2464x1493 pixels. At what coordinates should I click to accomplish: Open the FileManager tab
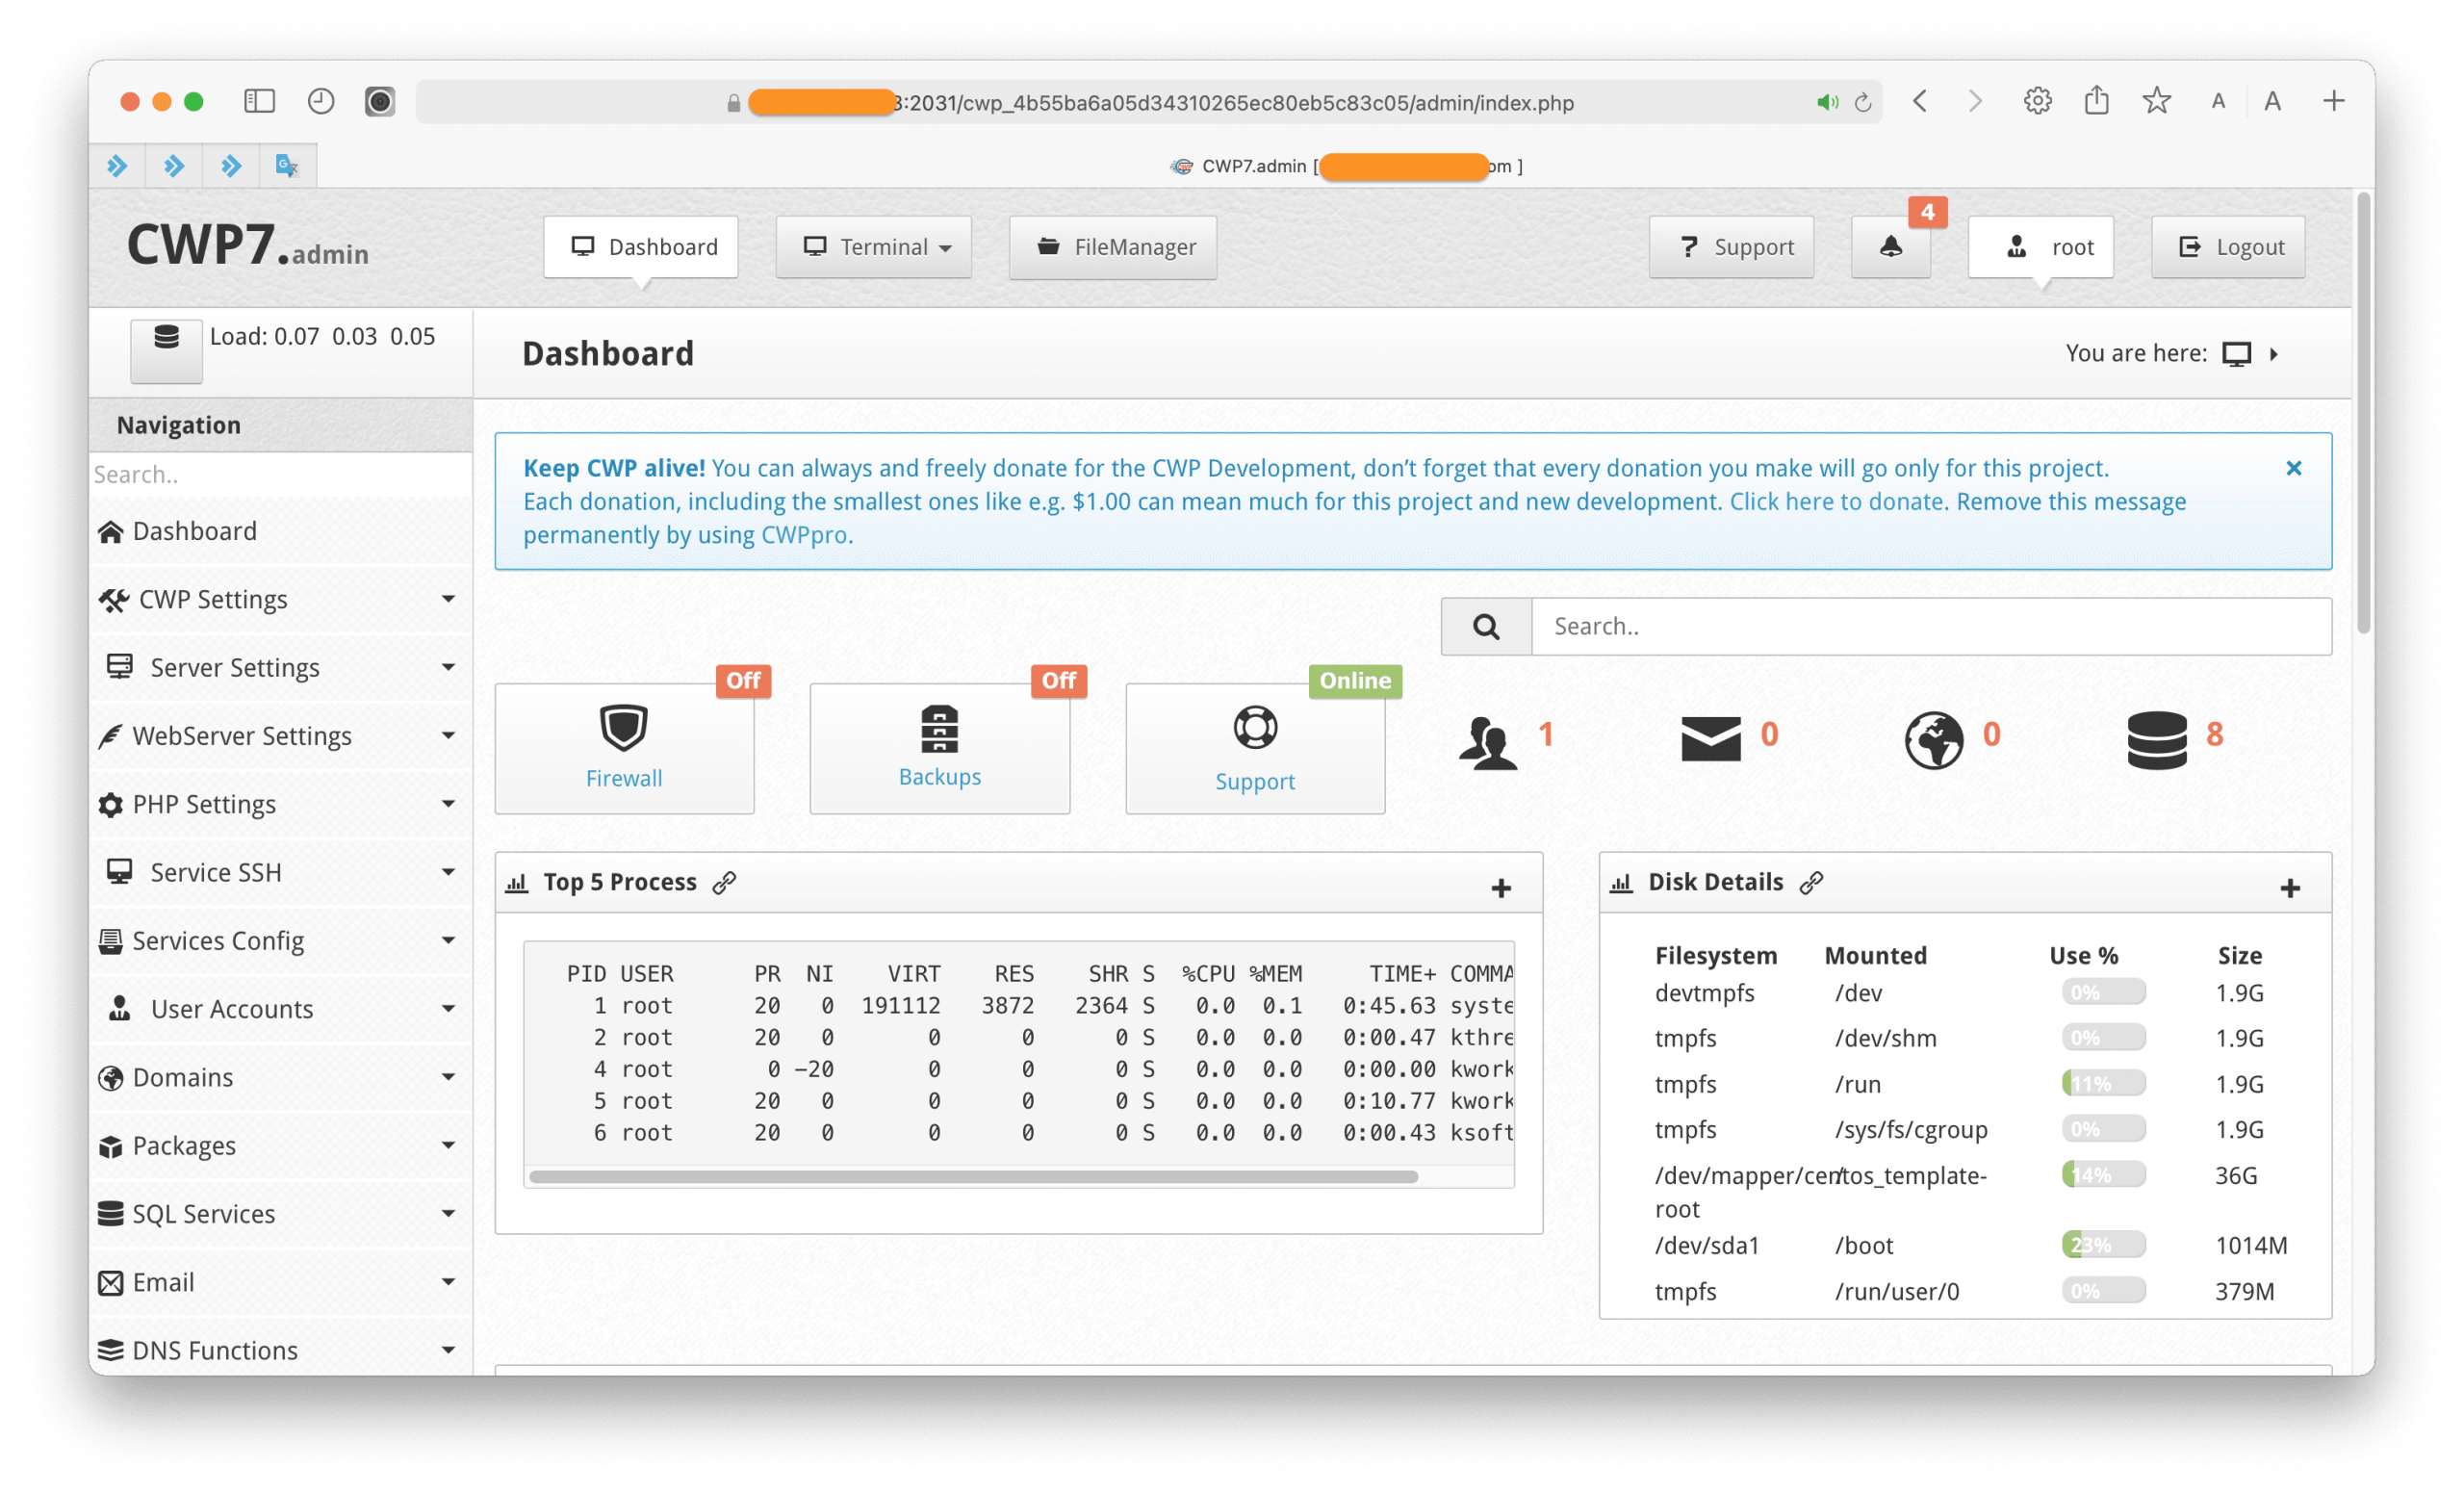(x=1112, y=247)
